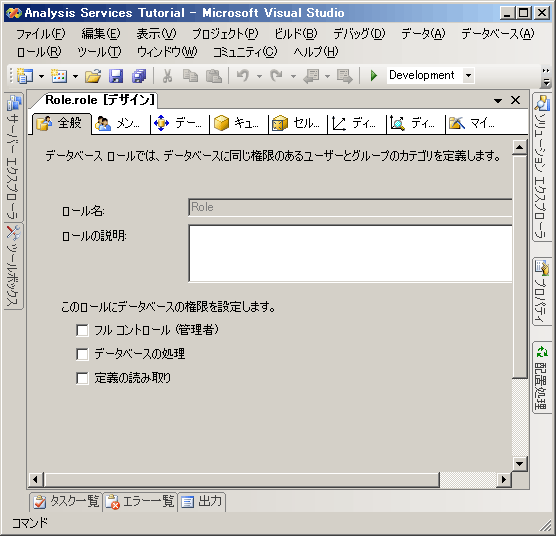The width and height of the screenshot is (556, 536).
Task: Click the Paste clipboard icon
Action: 214,76
